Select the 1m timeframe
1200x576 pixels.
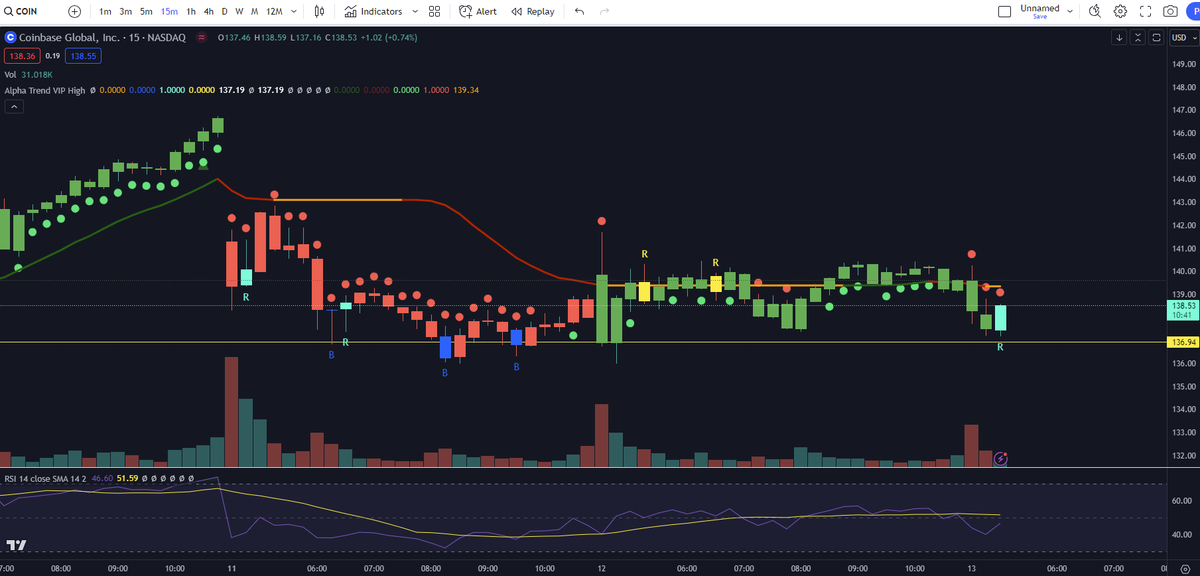click(105, 11)
